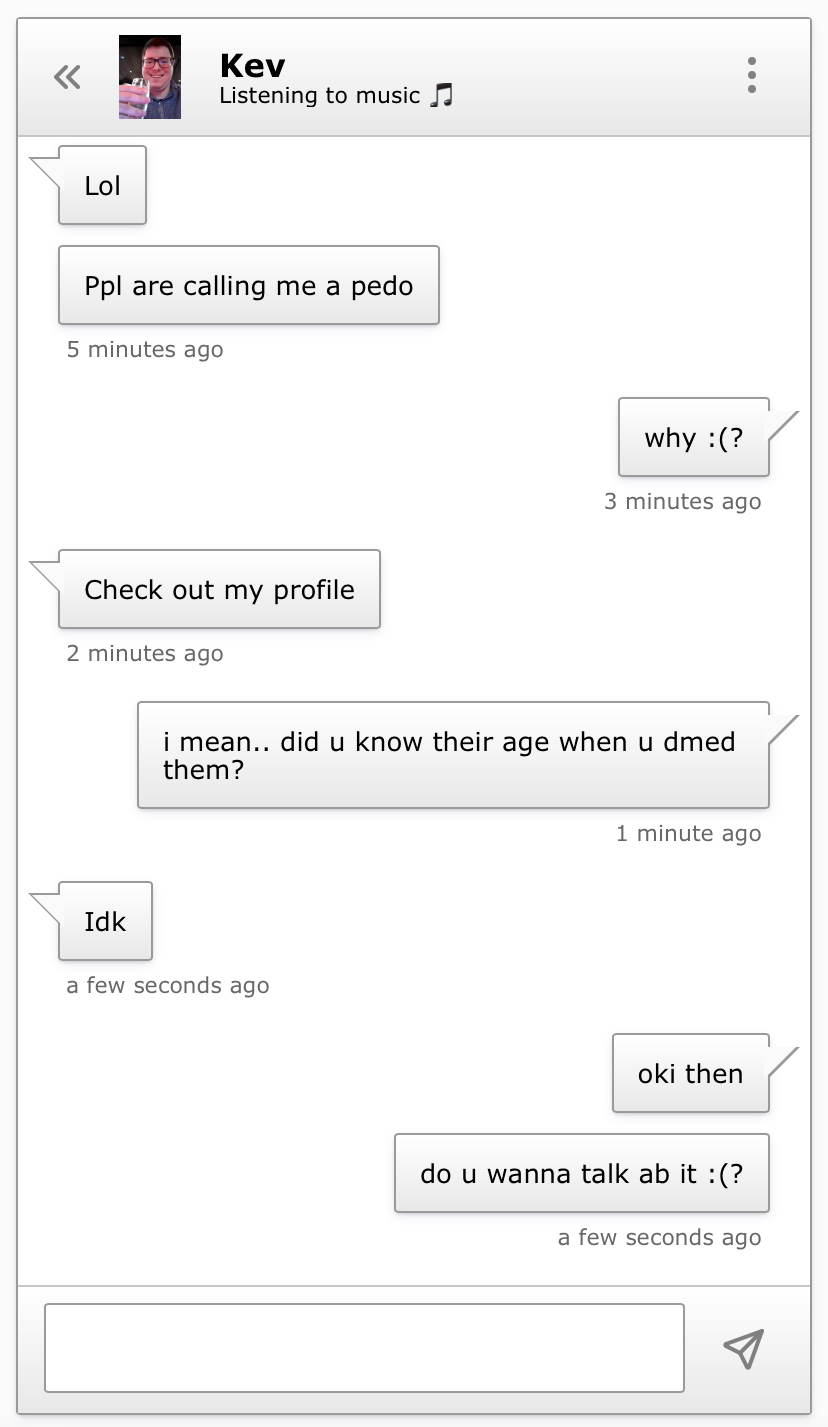Click the "do u wanna talk ab it" message
Viewport: 828px width, 1427px height.
pos(582,1173)
